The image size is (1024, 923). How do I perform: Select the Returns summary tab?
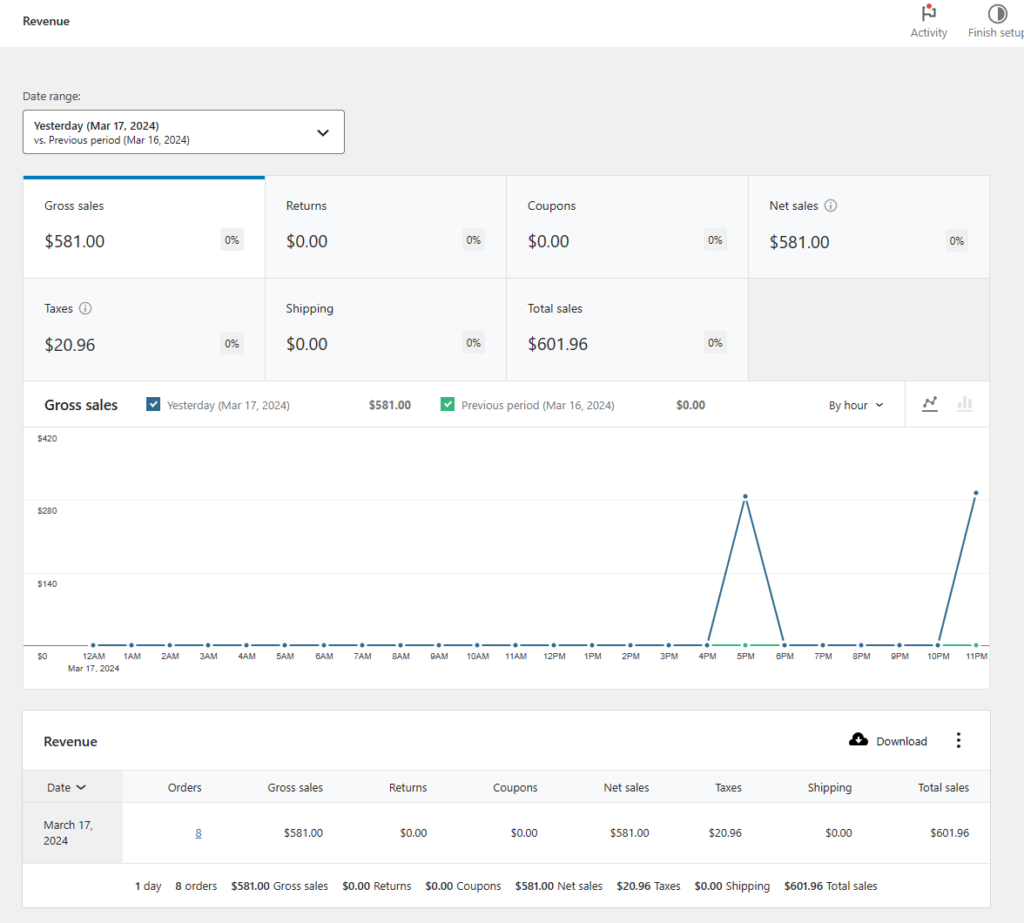pyautogui.click(x=385, y=227)
